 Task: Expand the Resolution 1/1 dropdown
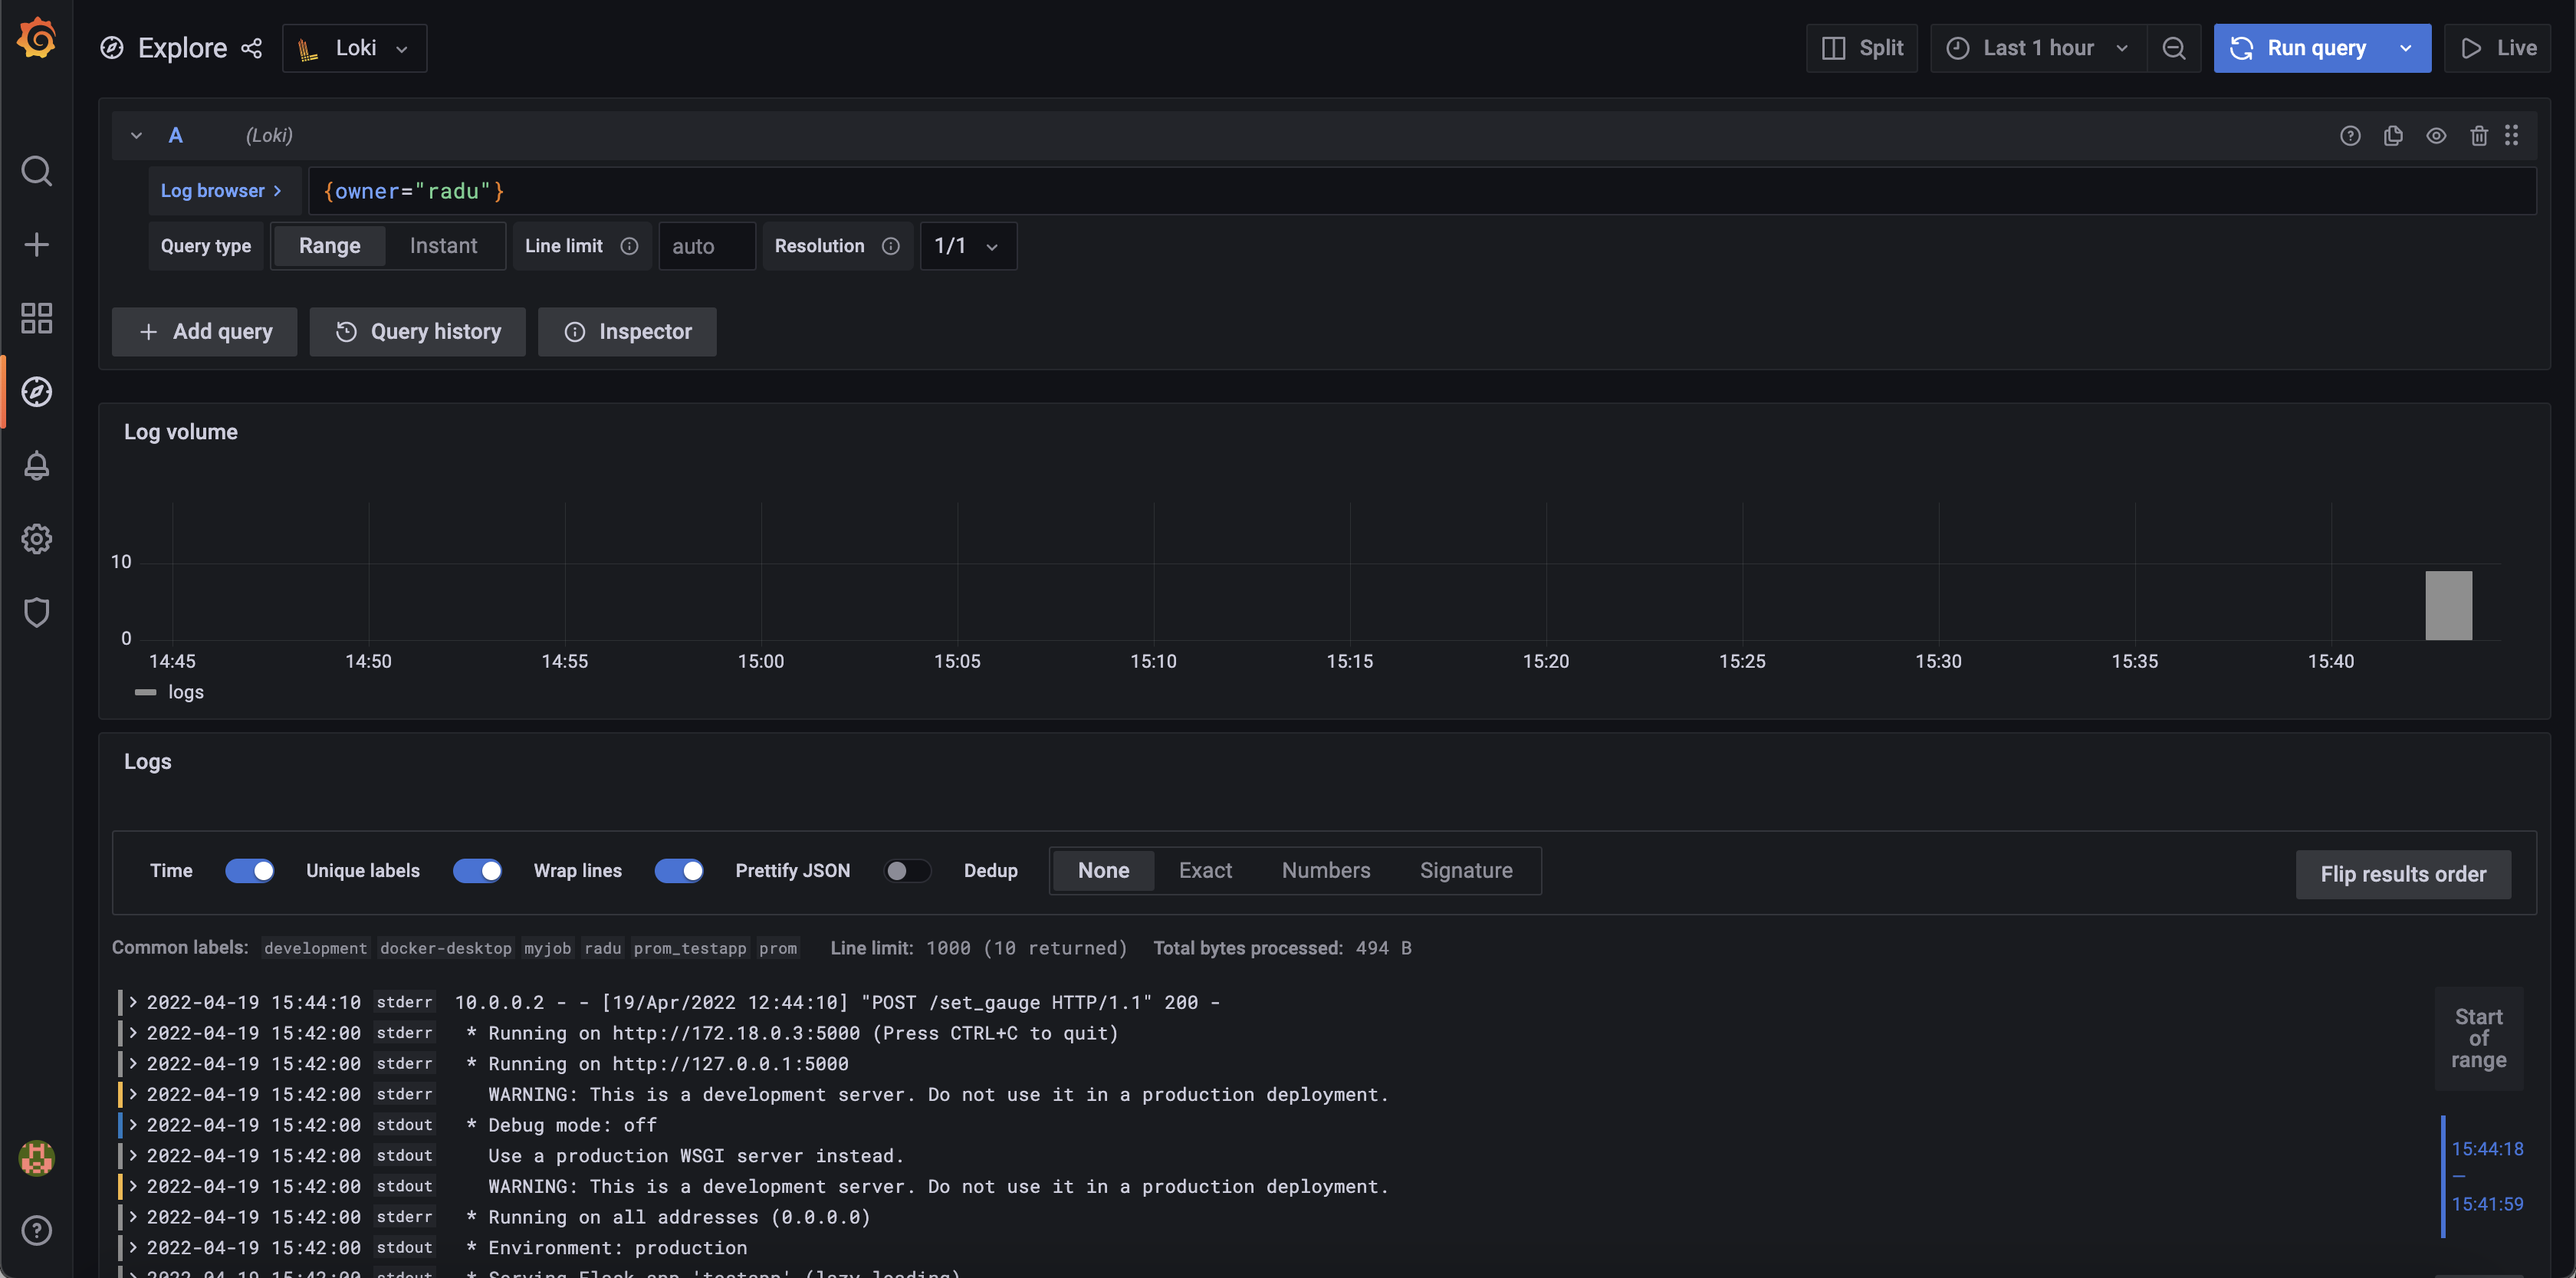pos(967,246)
